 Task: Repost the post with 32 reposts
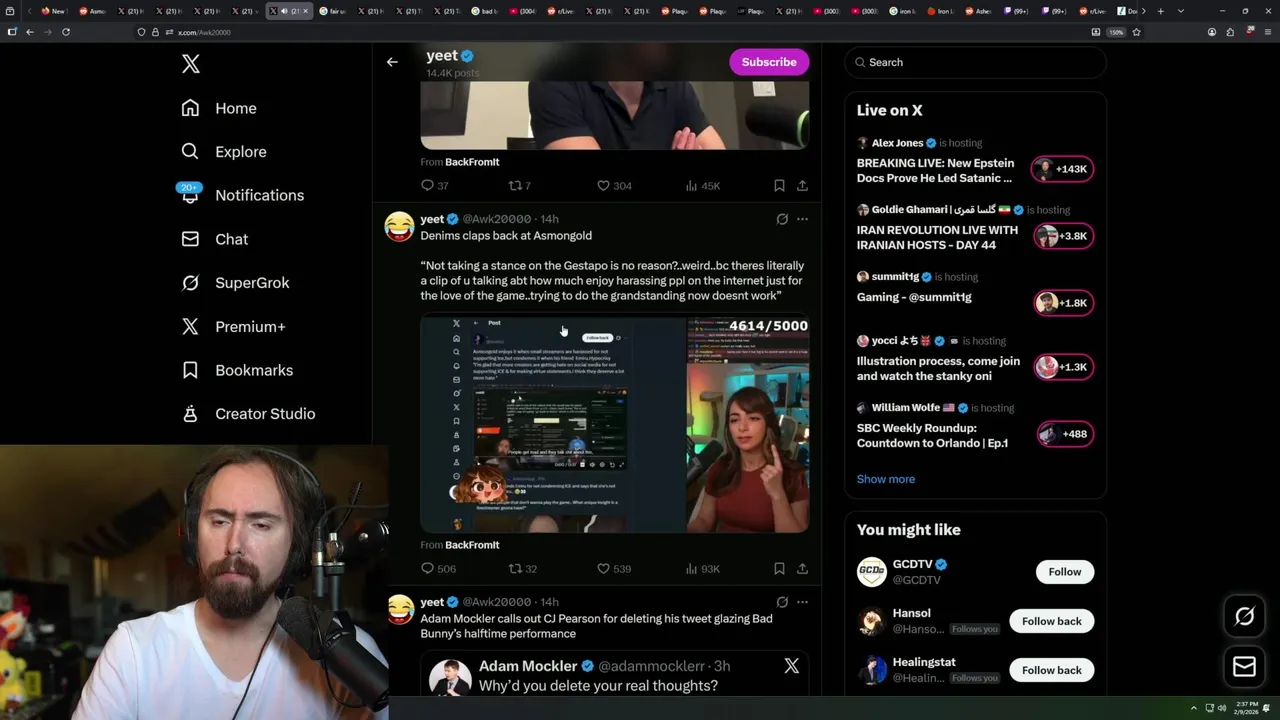tap(523, 569)
